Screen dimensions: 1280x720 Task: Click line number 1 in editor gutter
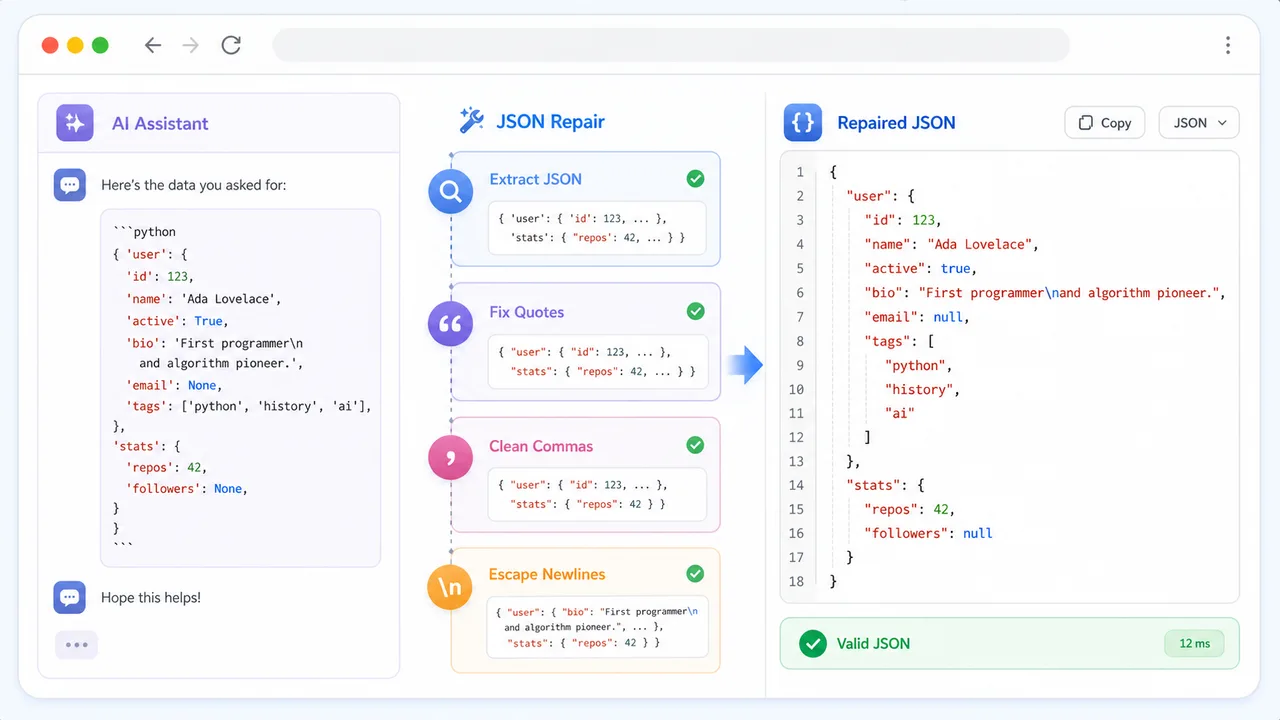(x=799, y=172)
